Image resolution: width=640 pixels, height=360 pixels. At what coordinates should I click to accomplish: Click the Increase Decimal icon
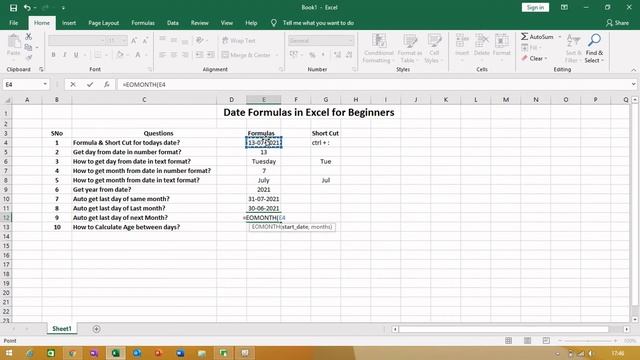click(x=337, y=55)
